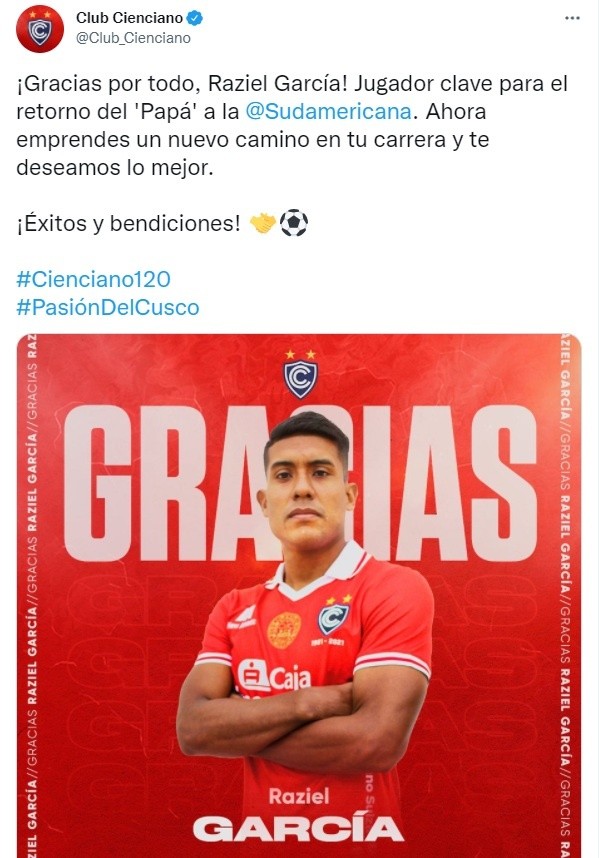
Task: Click the club crest on the jersey
Action: click(x=334, y=615)
